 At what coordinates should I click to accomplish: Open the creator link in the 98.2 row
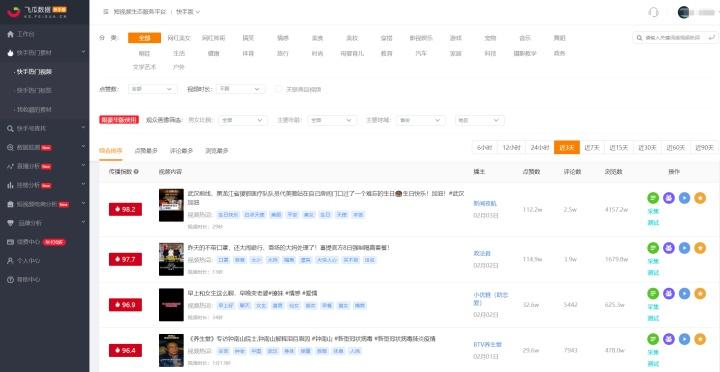(x=485, y=203)
